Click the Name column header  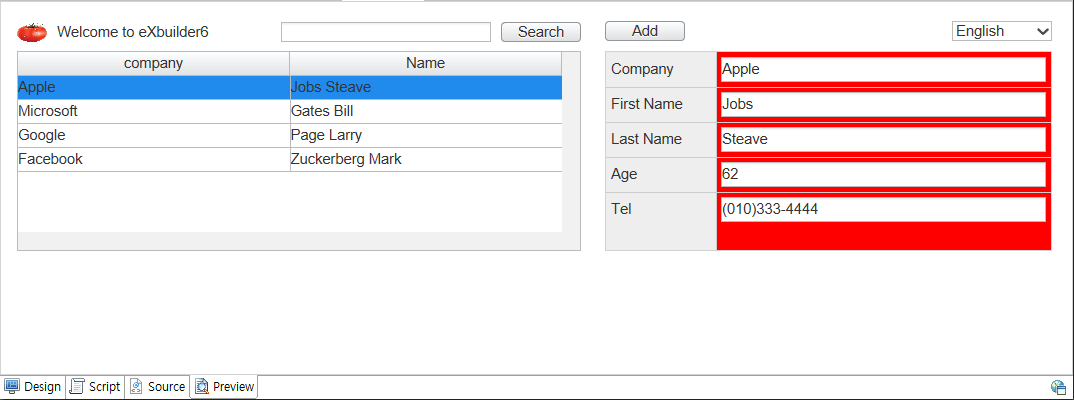coord(425,64)
